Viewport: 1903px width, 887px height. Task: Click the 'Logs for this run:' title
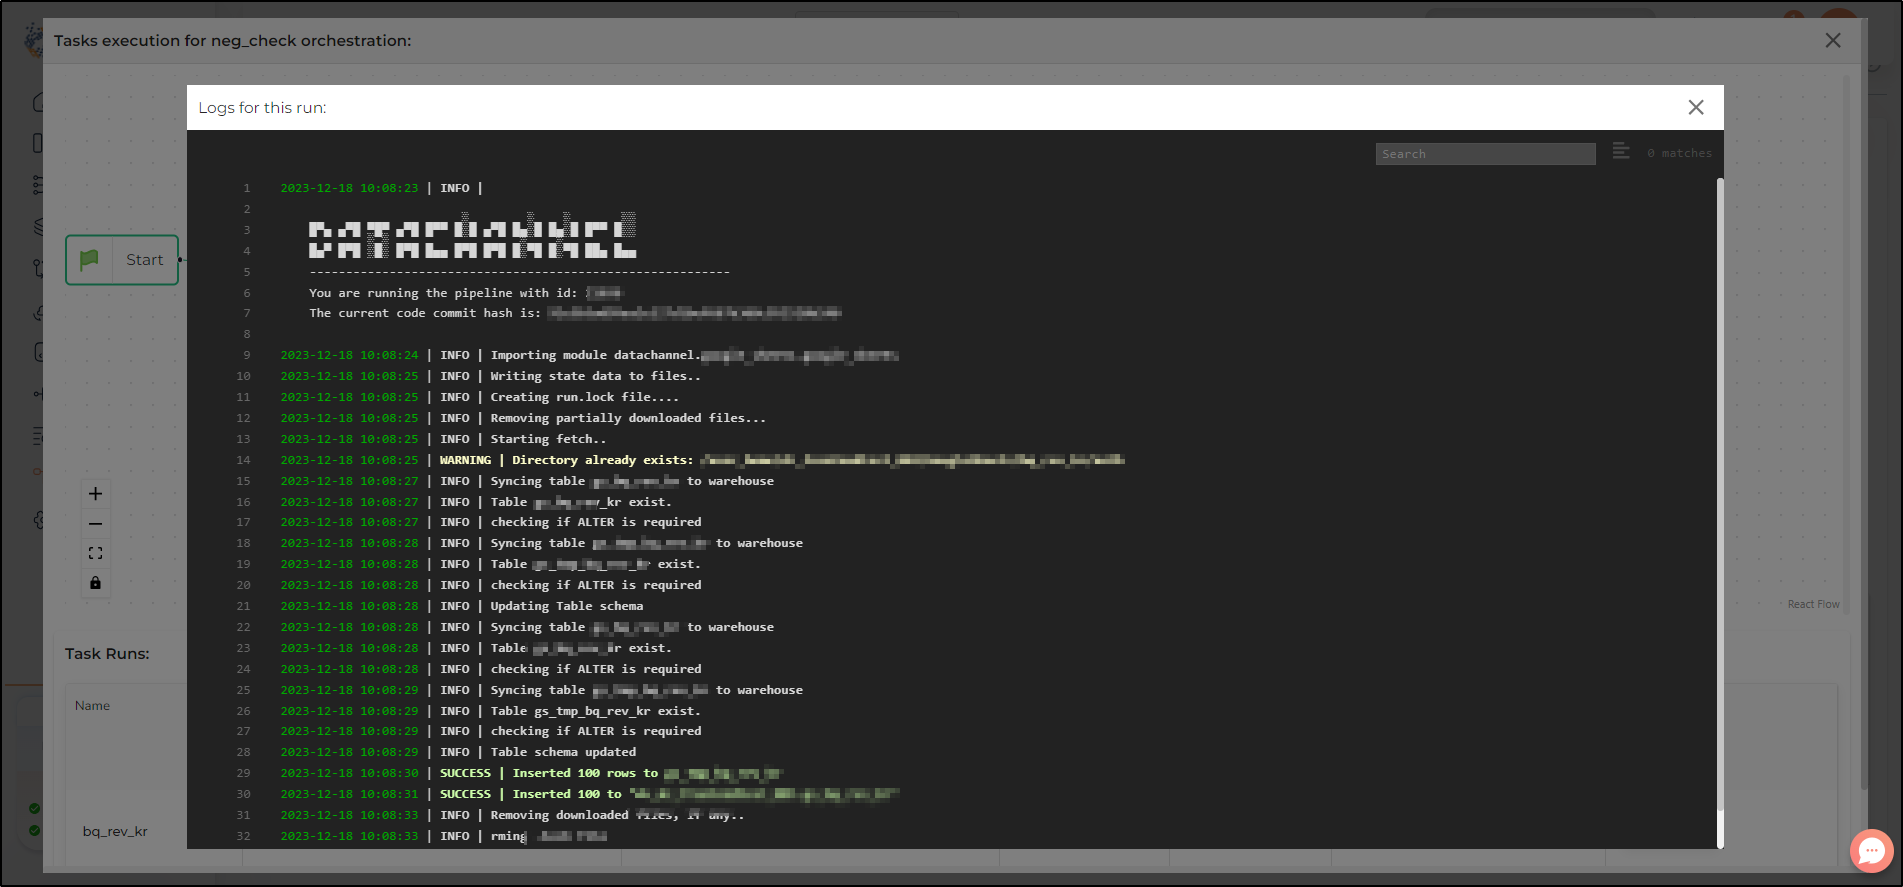click(262, 108)
